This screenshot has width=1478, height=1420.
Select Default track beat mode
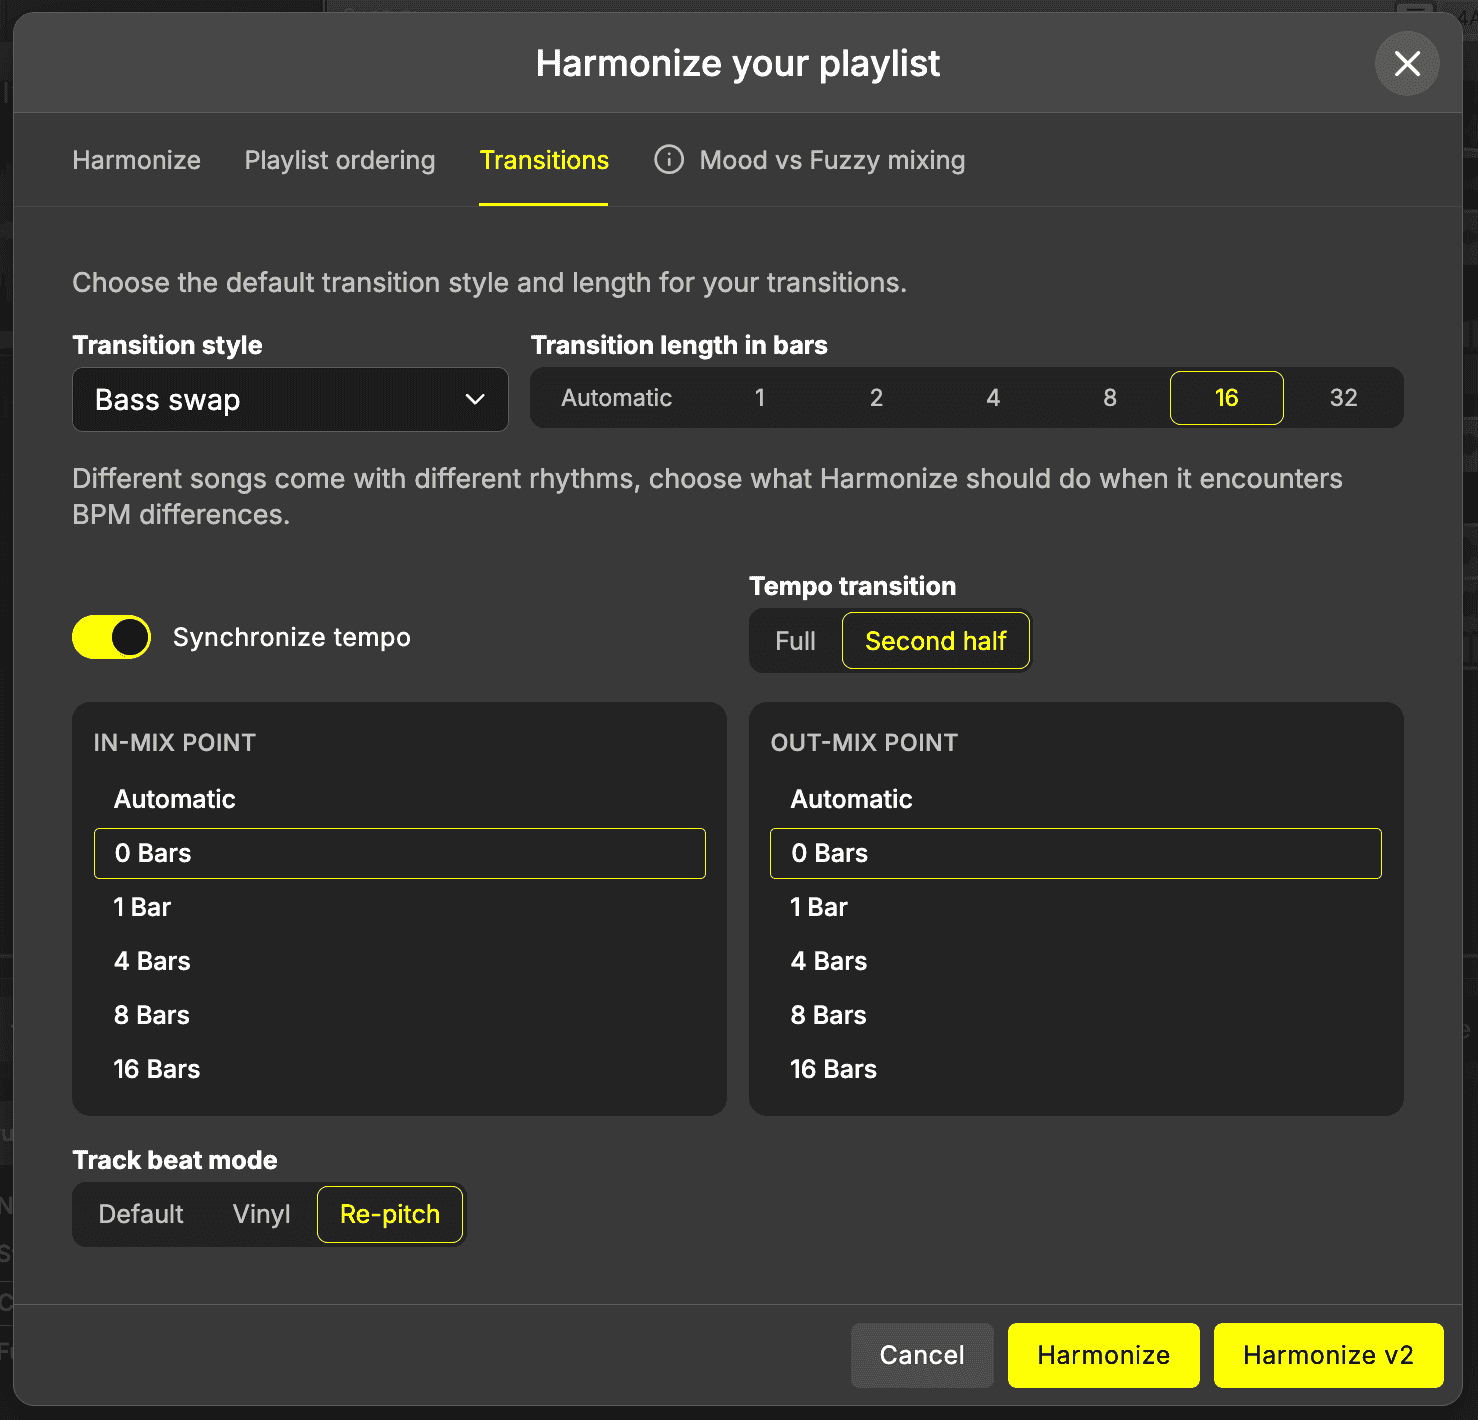(x=140, y=1214)
